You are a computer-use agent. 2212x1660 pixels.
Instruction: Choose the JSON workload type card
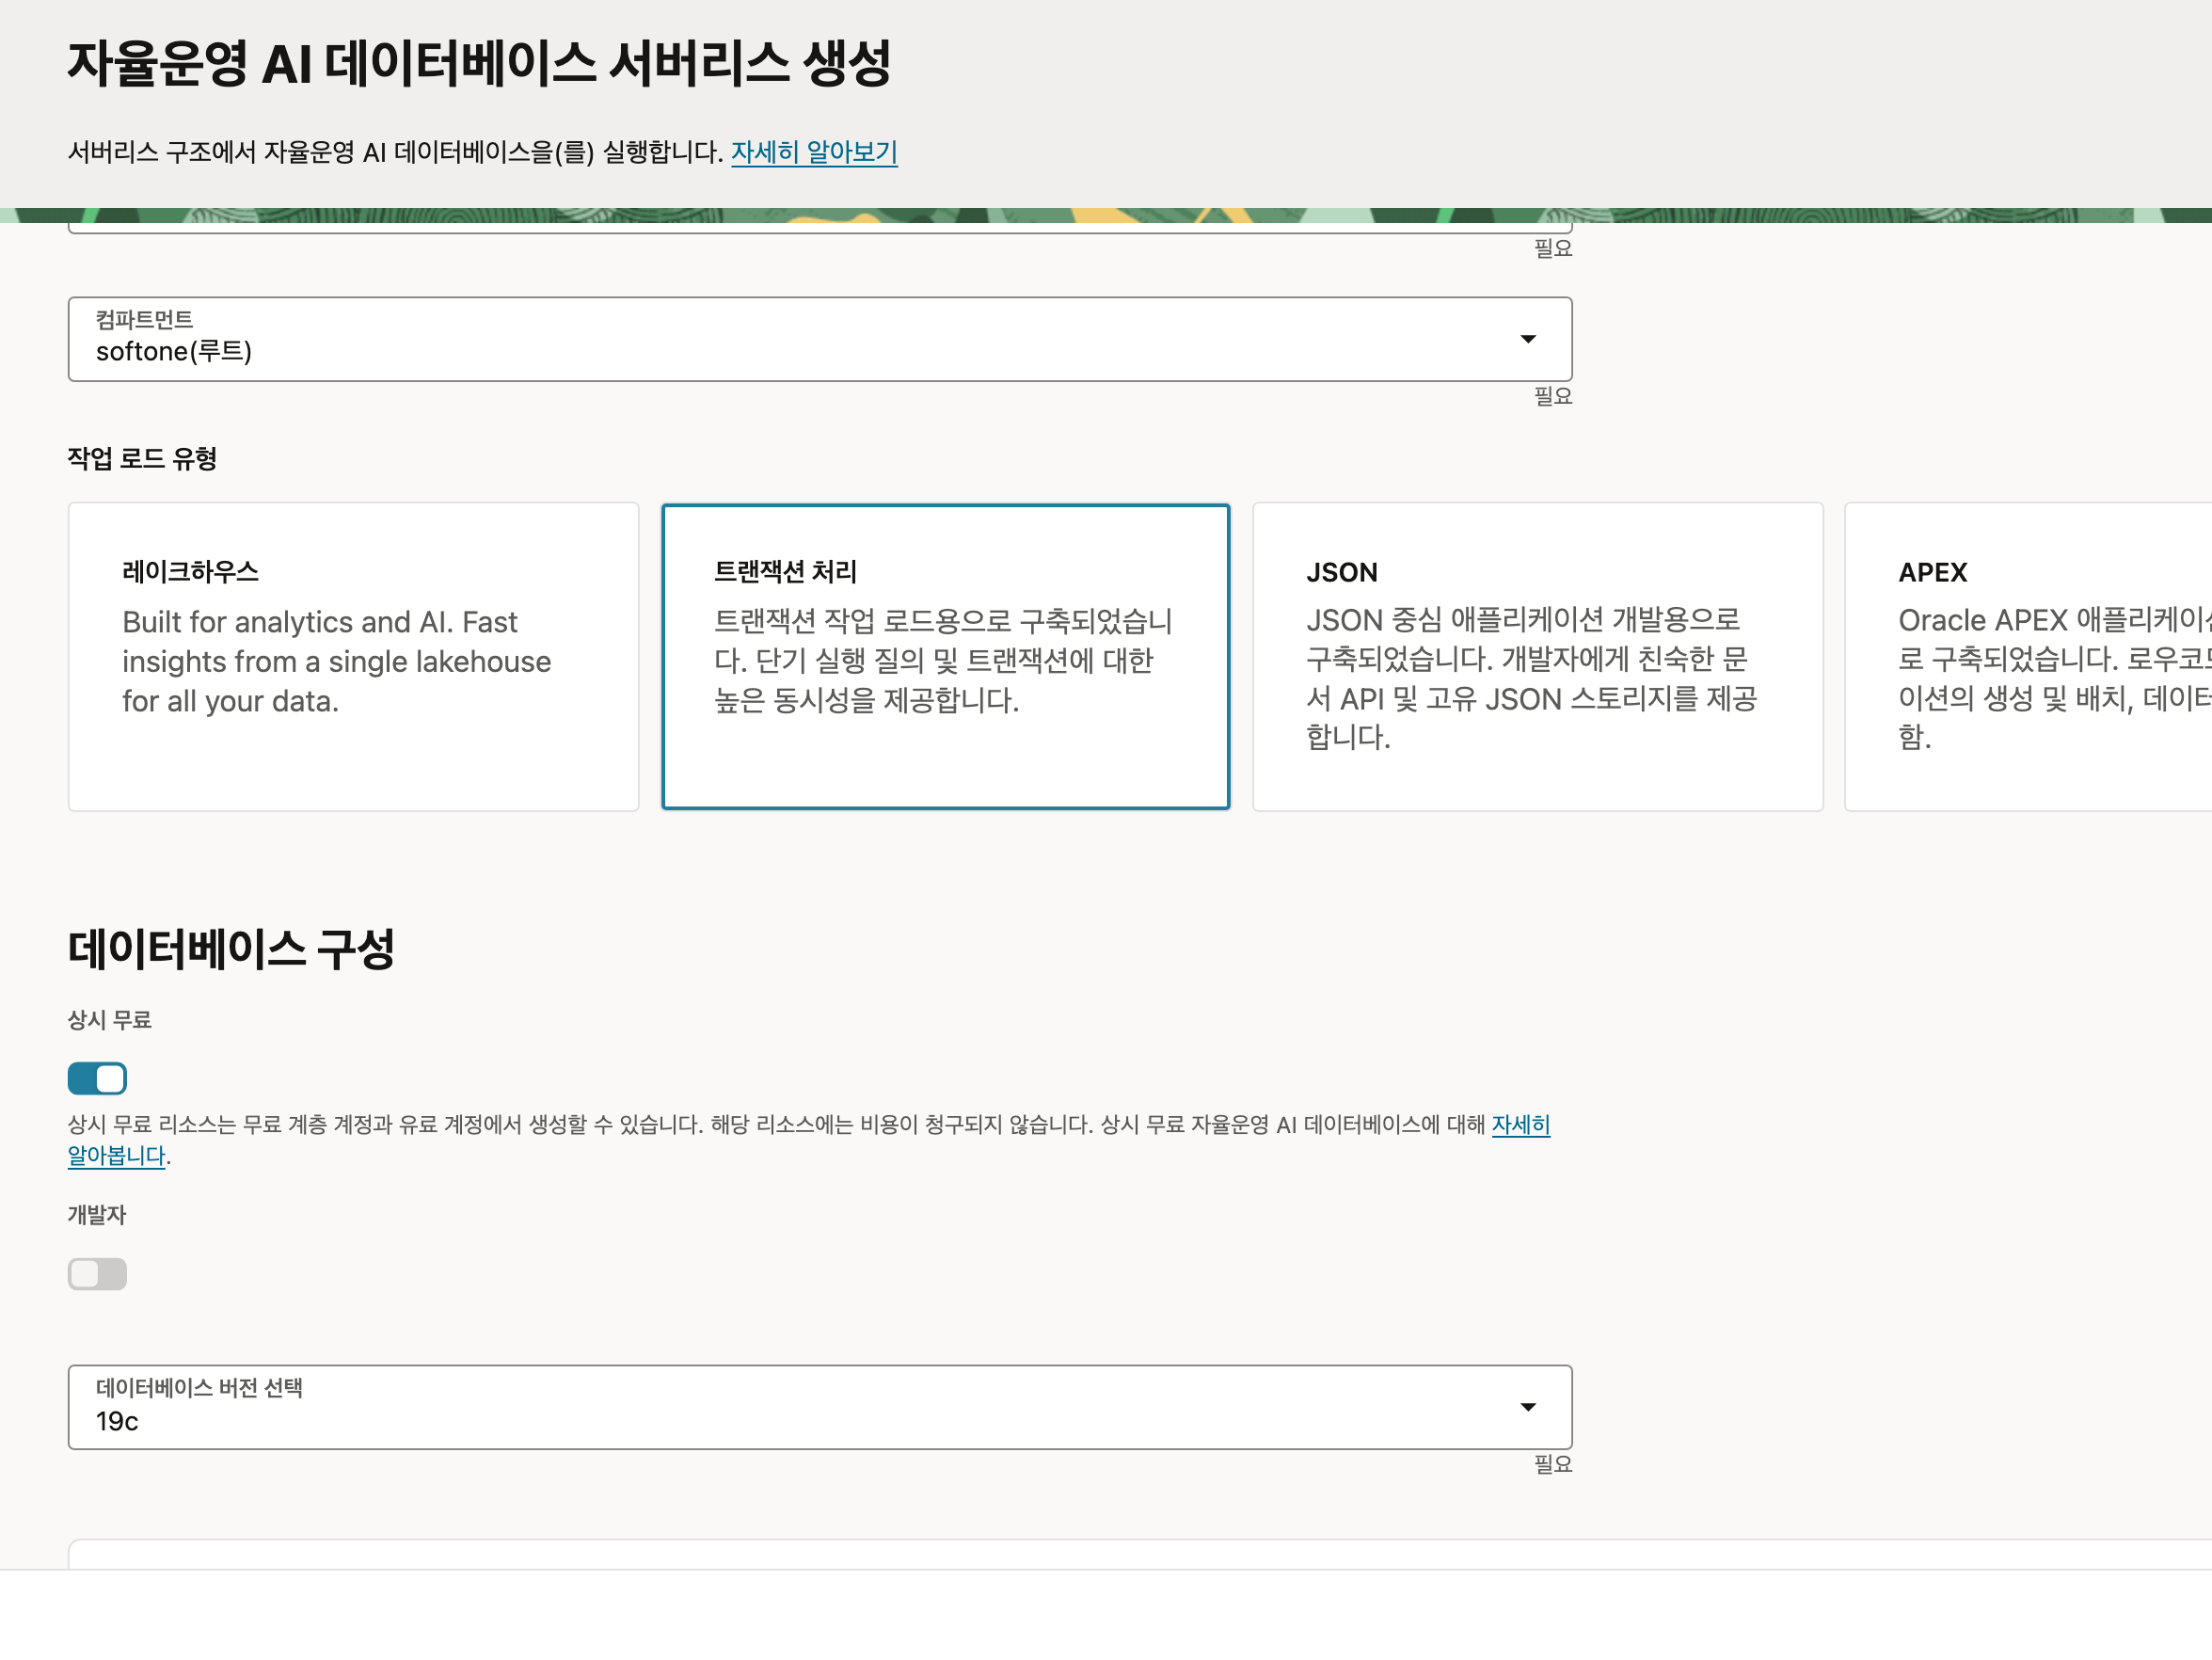coord(1537,656)
